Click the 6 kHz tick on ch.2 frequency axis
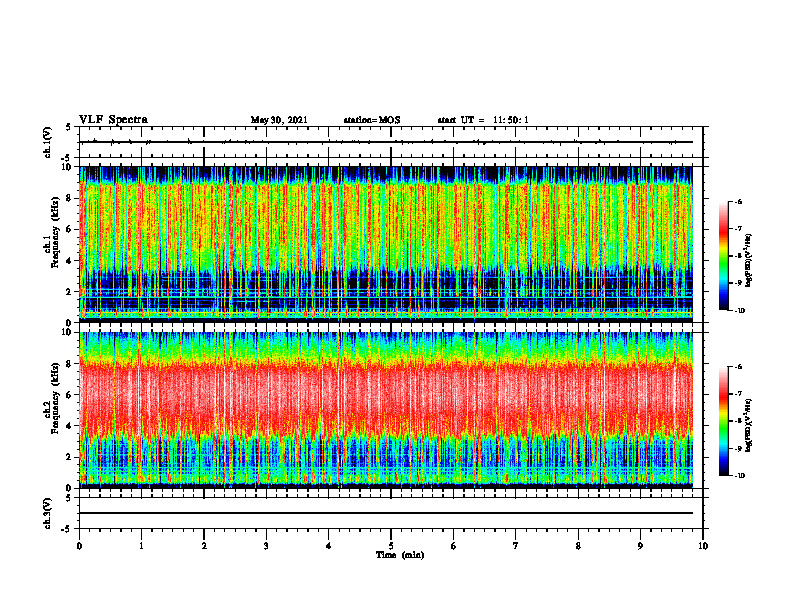 tap(70, 395)
